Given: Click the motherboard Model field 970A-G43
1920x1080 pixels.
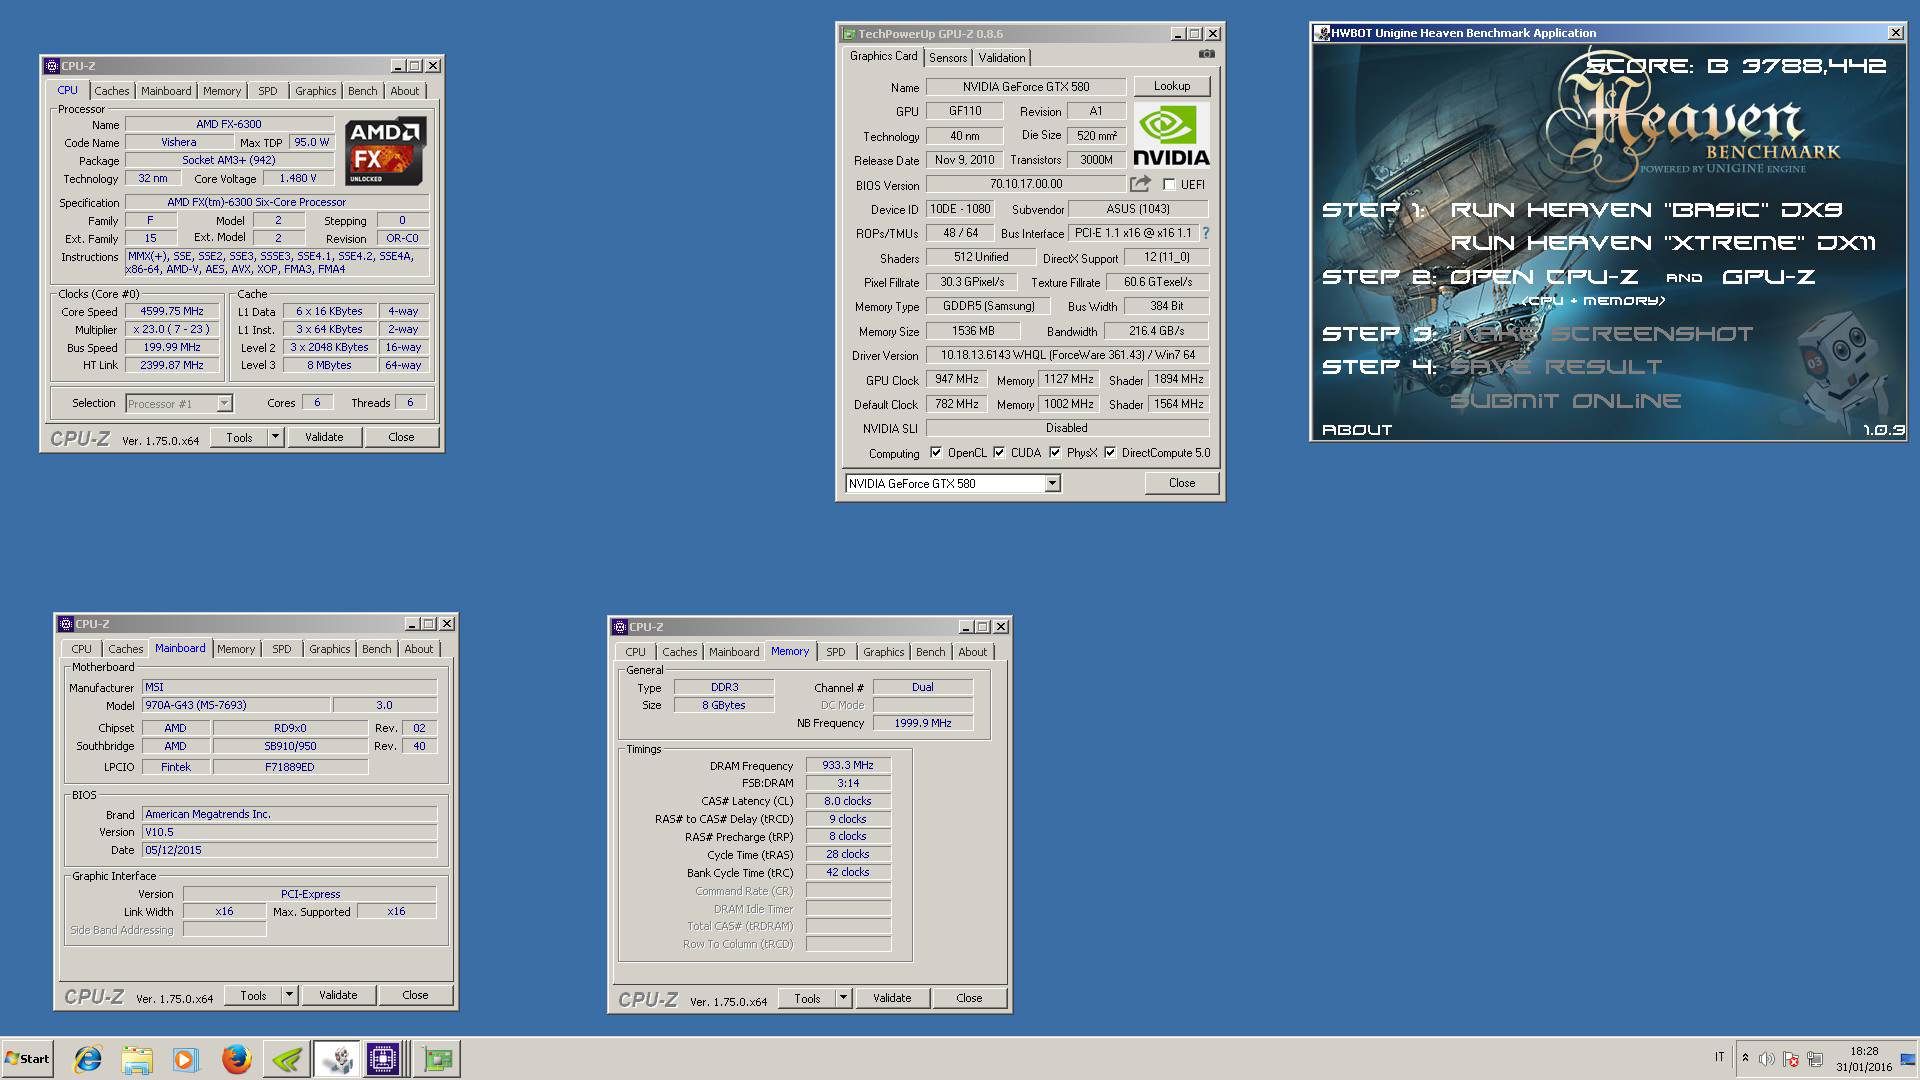Looking at the screenshot, I should pyautogui.click(x=236, y=705).
